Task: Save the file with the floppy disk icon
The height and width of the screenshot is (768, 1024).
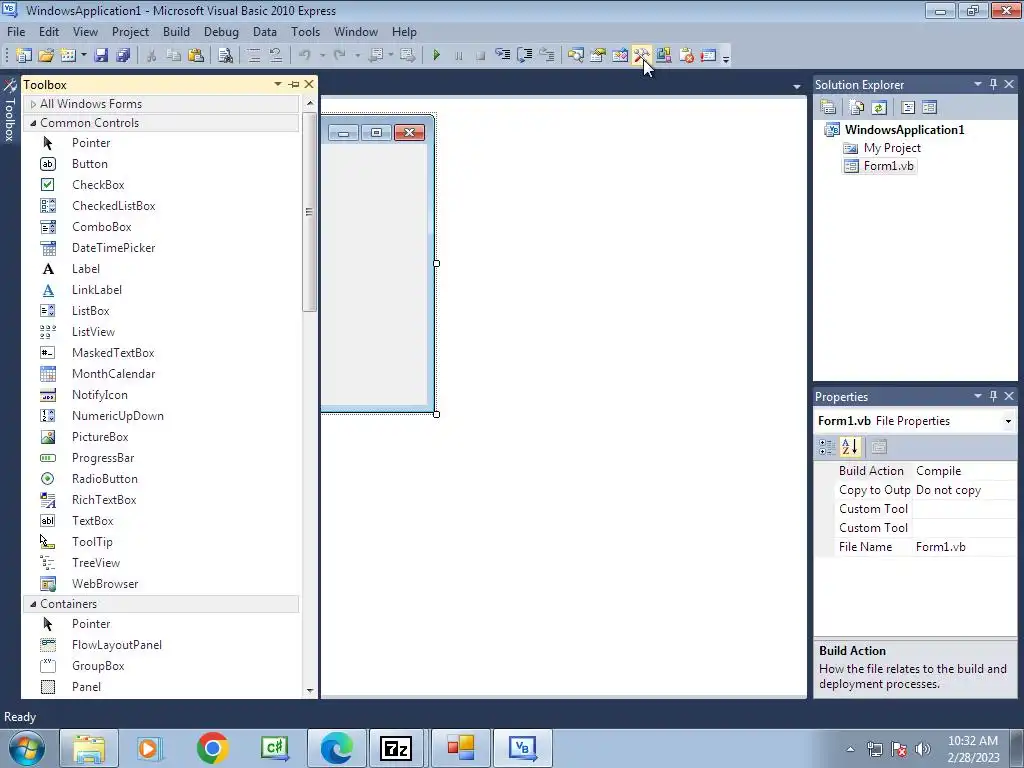Action: click(x=101, y=56)
